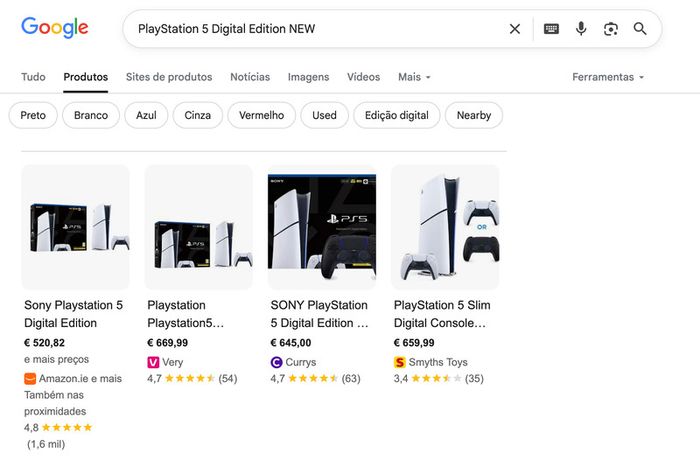Screen dimensions: 700x459
Task: Open the on-screen keyboard icon
Action: [551, 29]
